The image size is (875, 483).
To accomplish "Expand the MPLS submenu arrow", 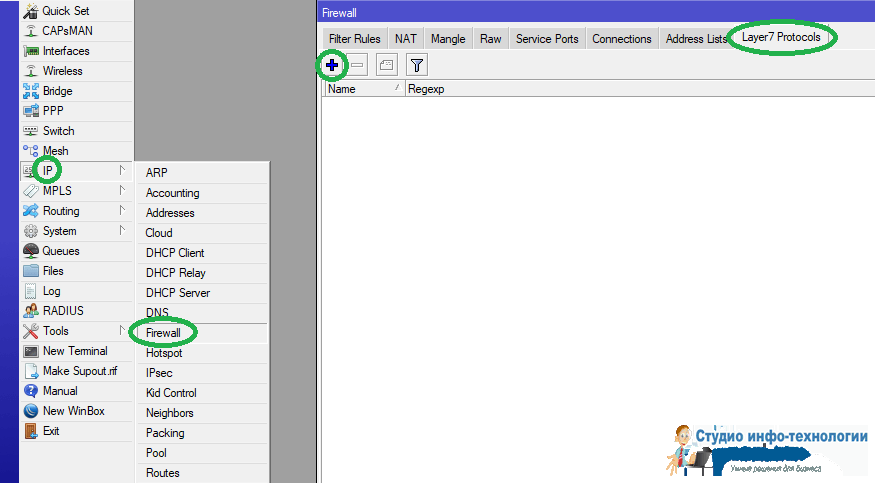I will click(x=121, y=190).
